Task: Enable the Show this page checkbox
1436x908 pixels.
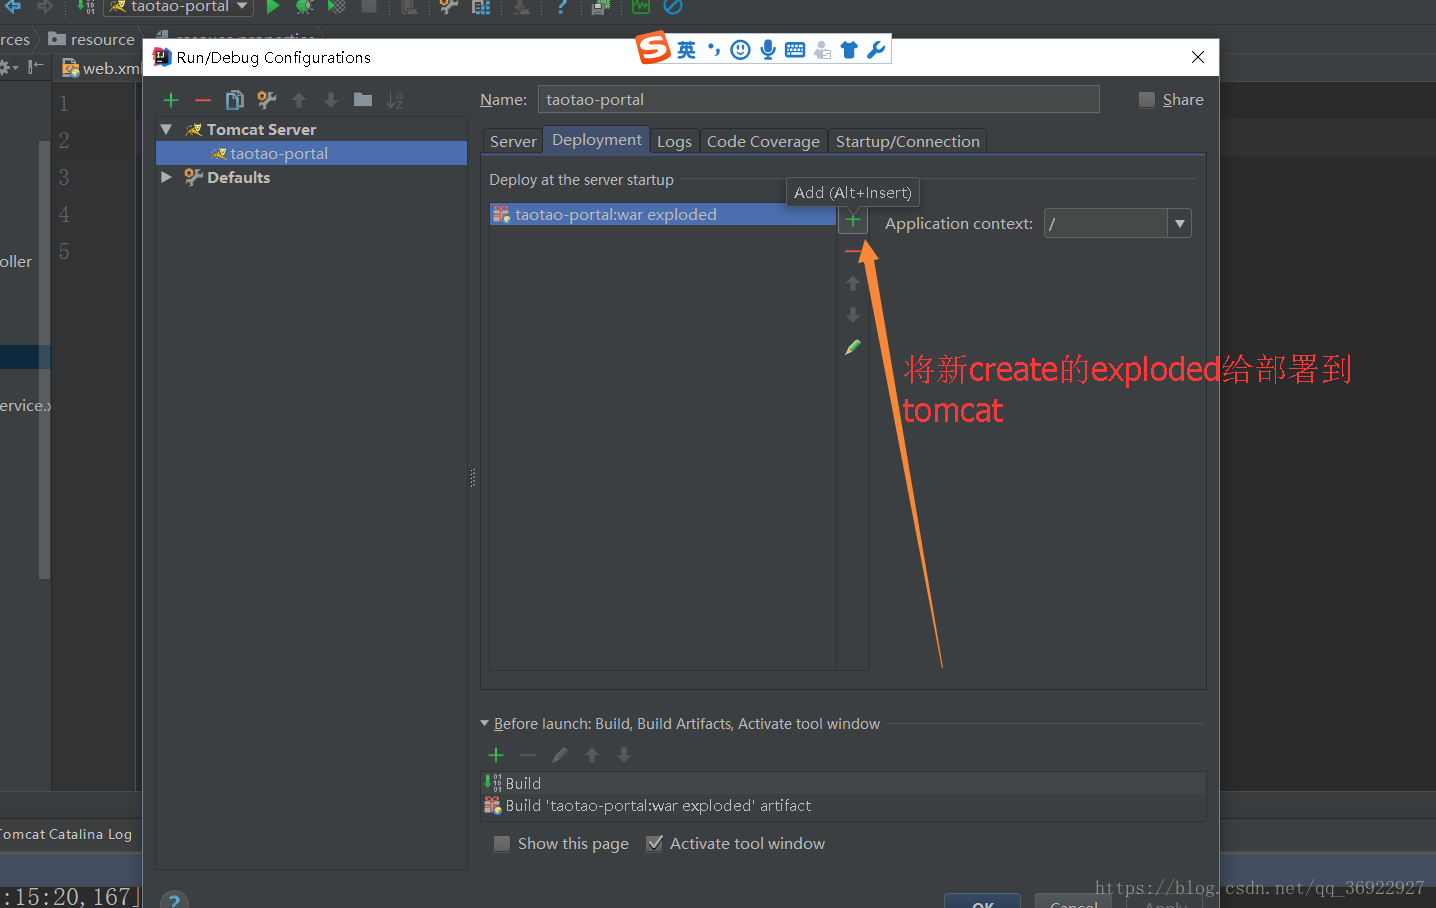Action: coord(502,844)
